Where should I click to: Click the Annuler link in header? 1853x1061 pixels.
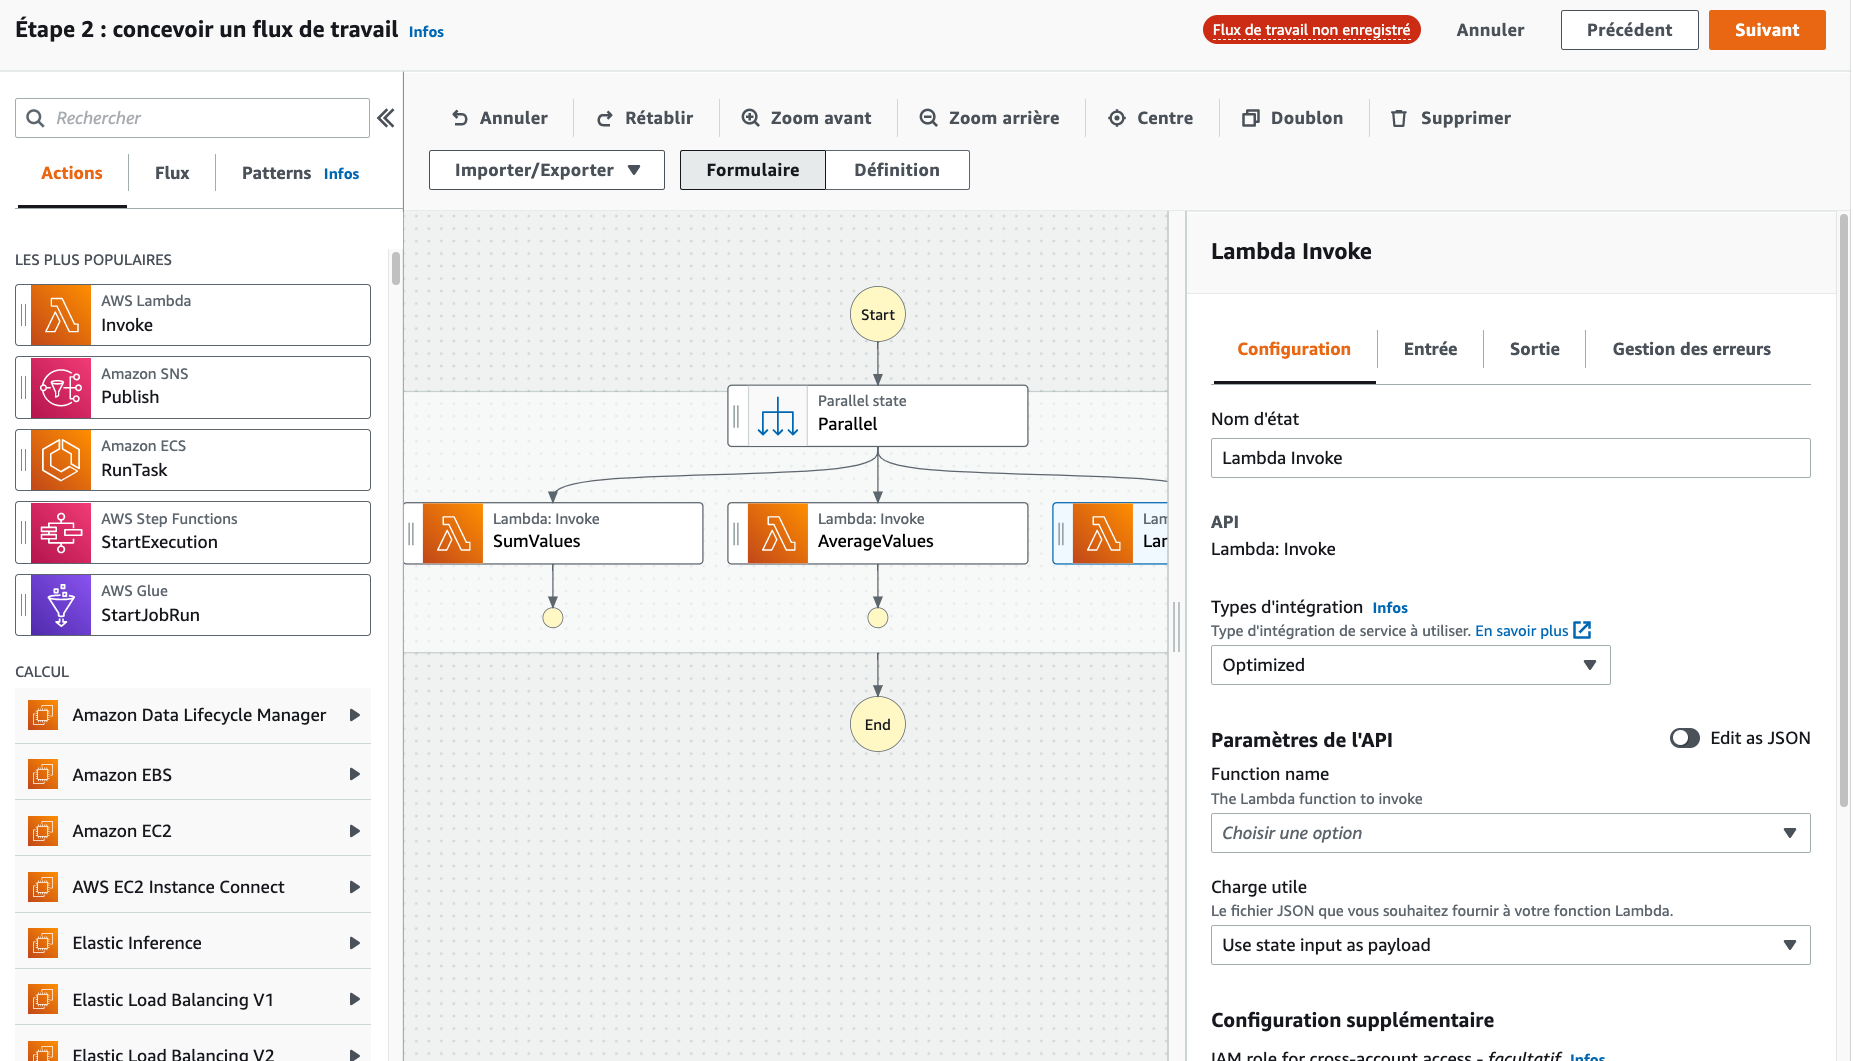coord(1490,30)
